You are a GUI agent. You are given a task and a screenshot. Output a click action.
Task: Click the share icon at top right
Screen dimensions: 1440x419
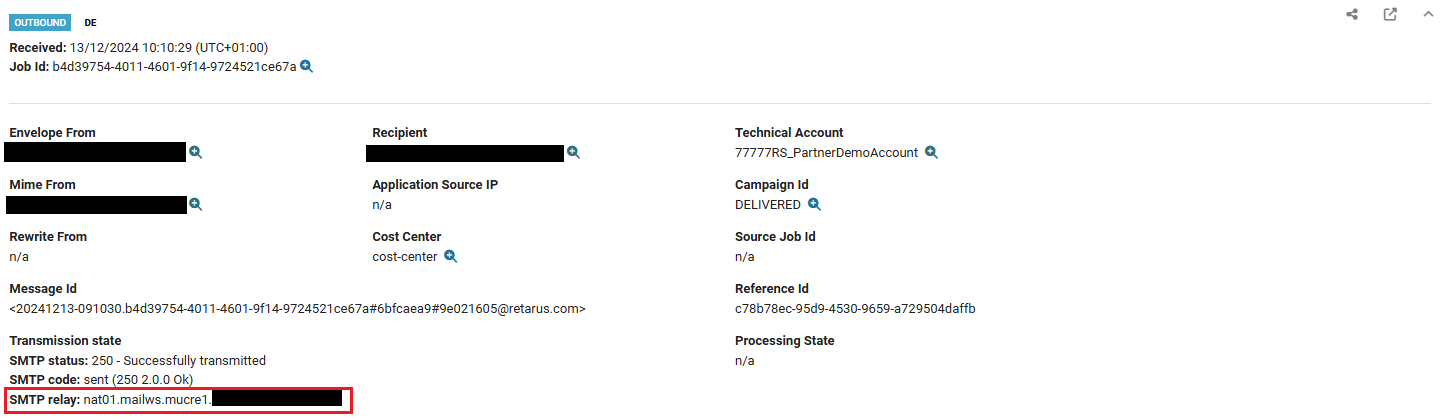1352,15
